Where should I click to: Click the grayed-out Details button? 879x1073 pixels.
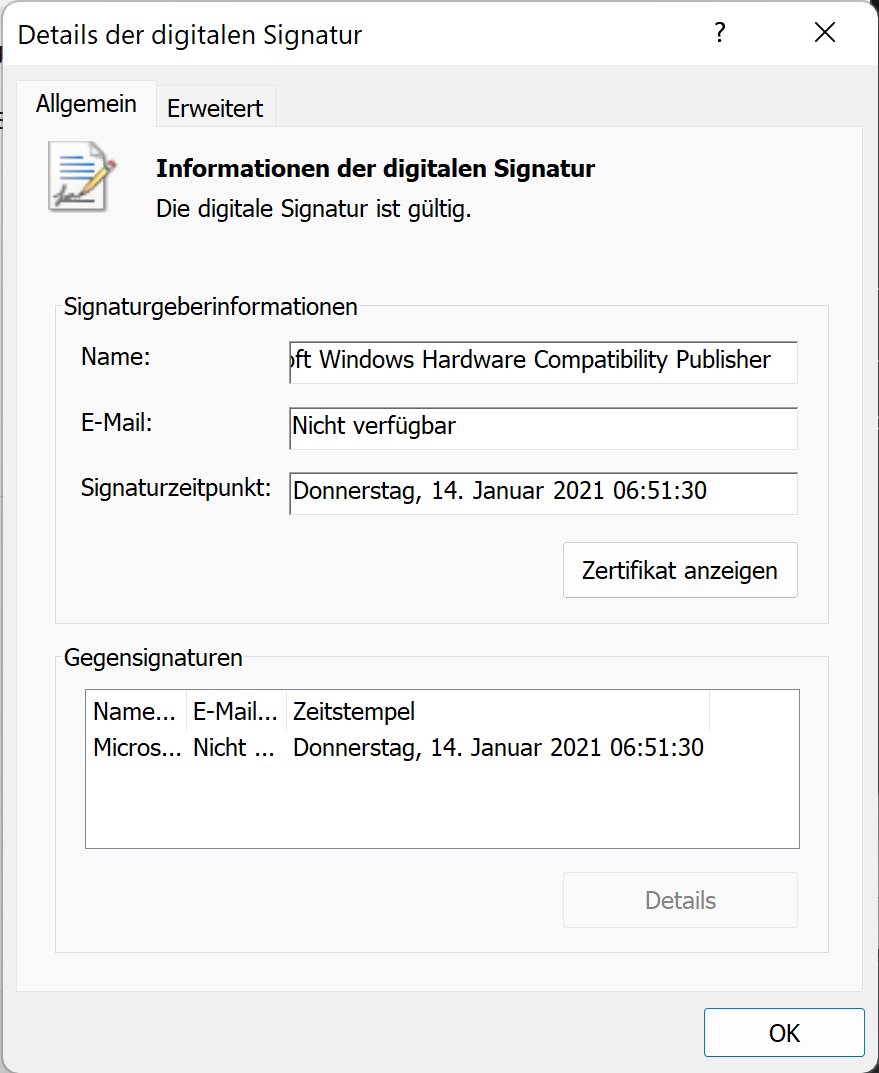coord(680,900)
